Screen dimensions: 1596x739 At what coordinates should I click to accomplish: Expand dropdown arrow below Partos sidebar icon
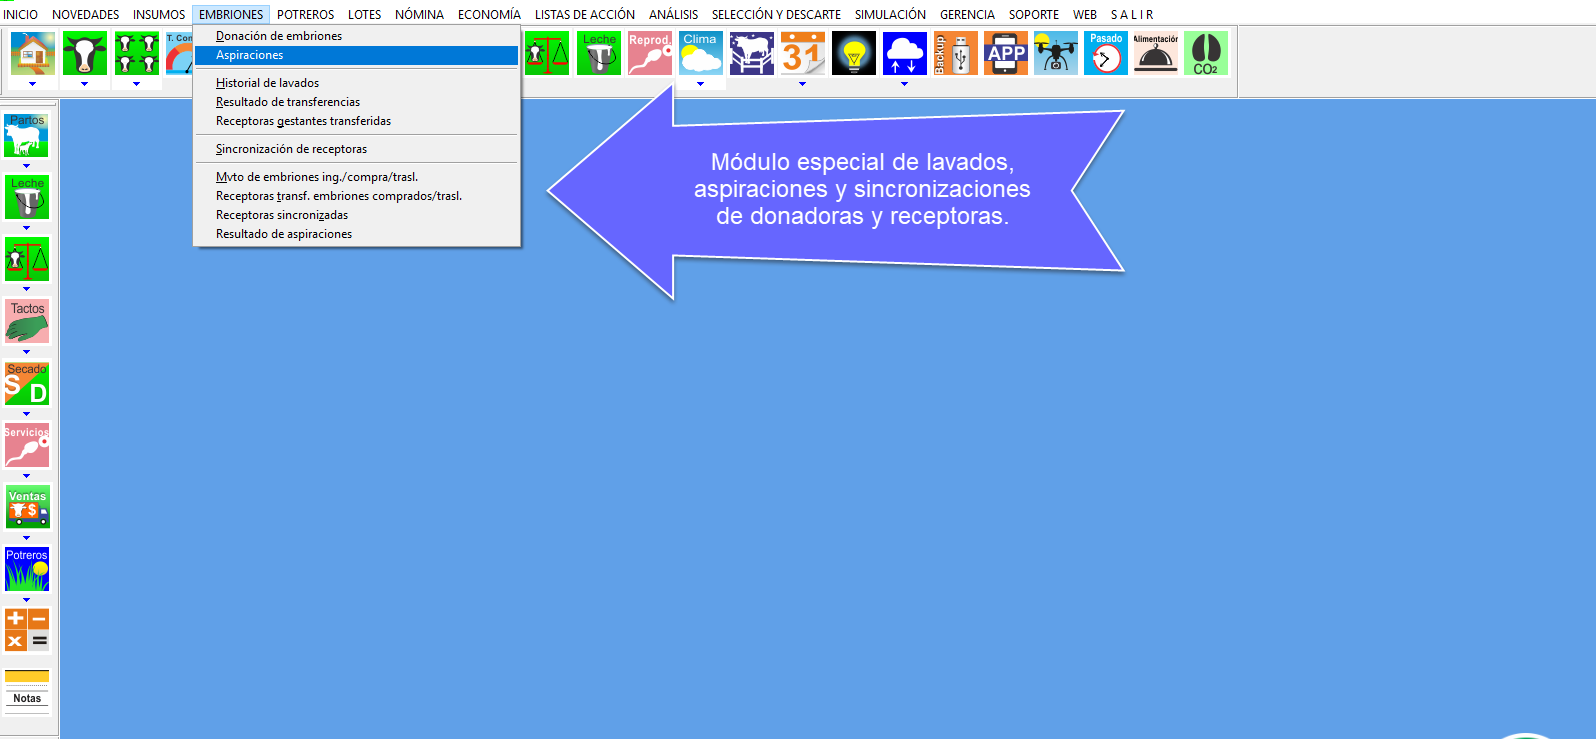(27, 166)
